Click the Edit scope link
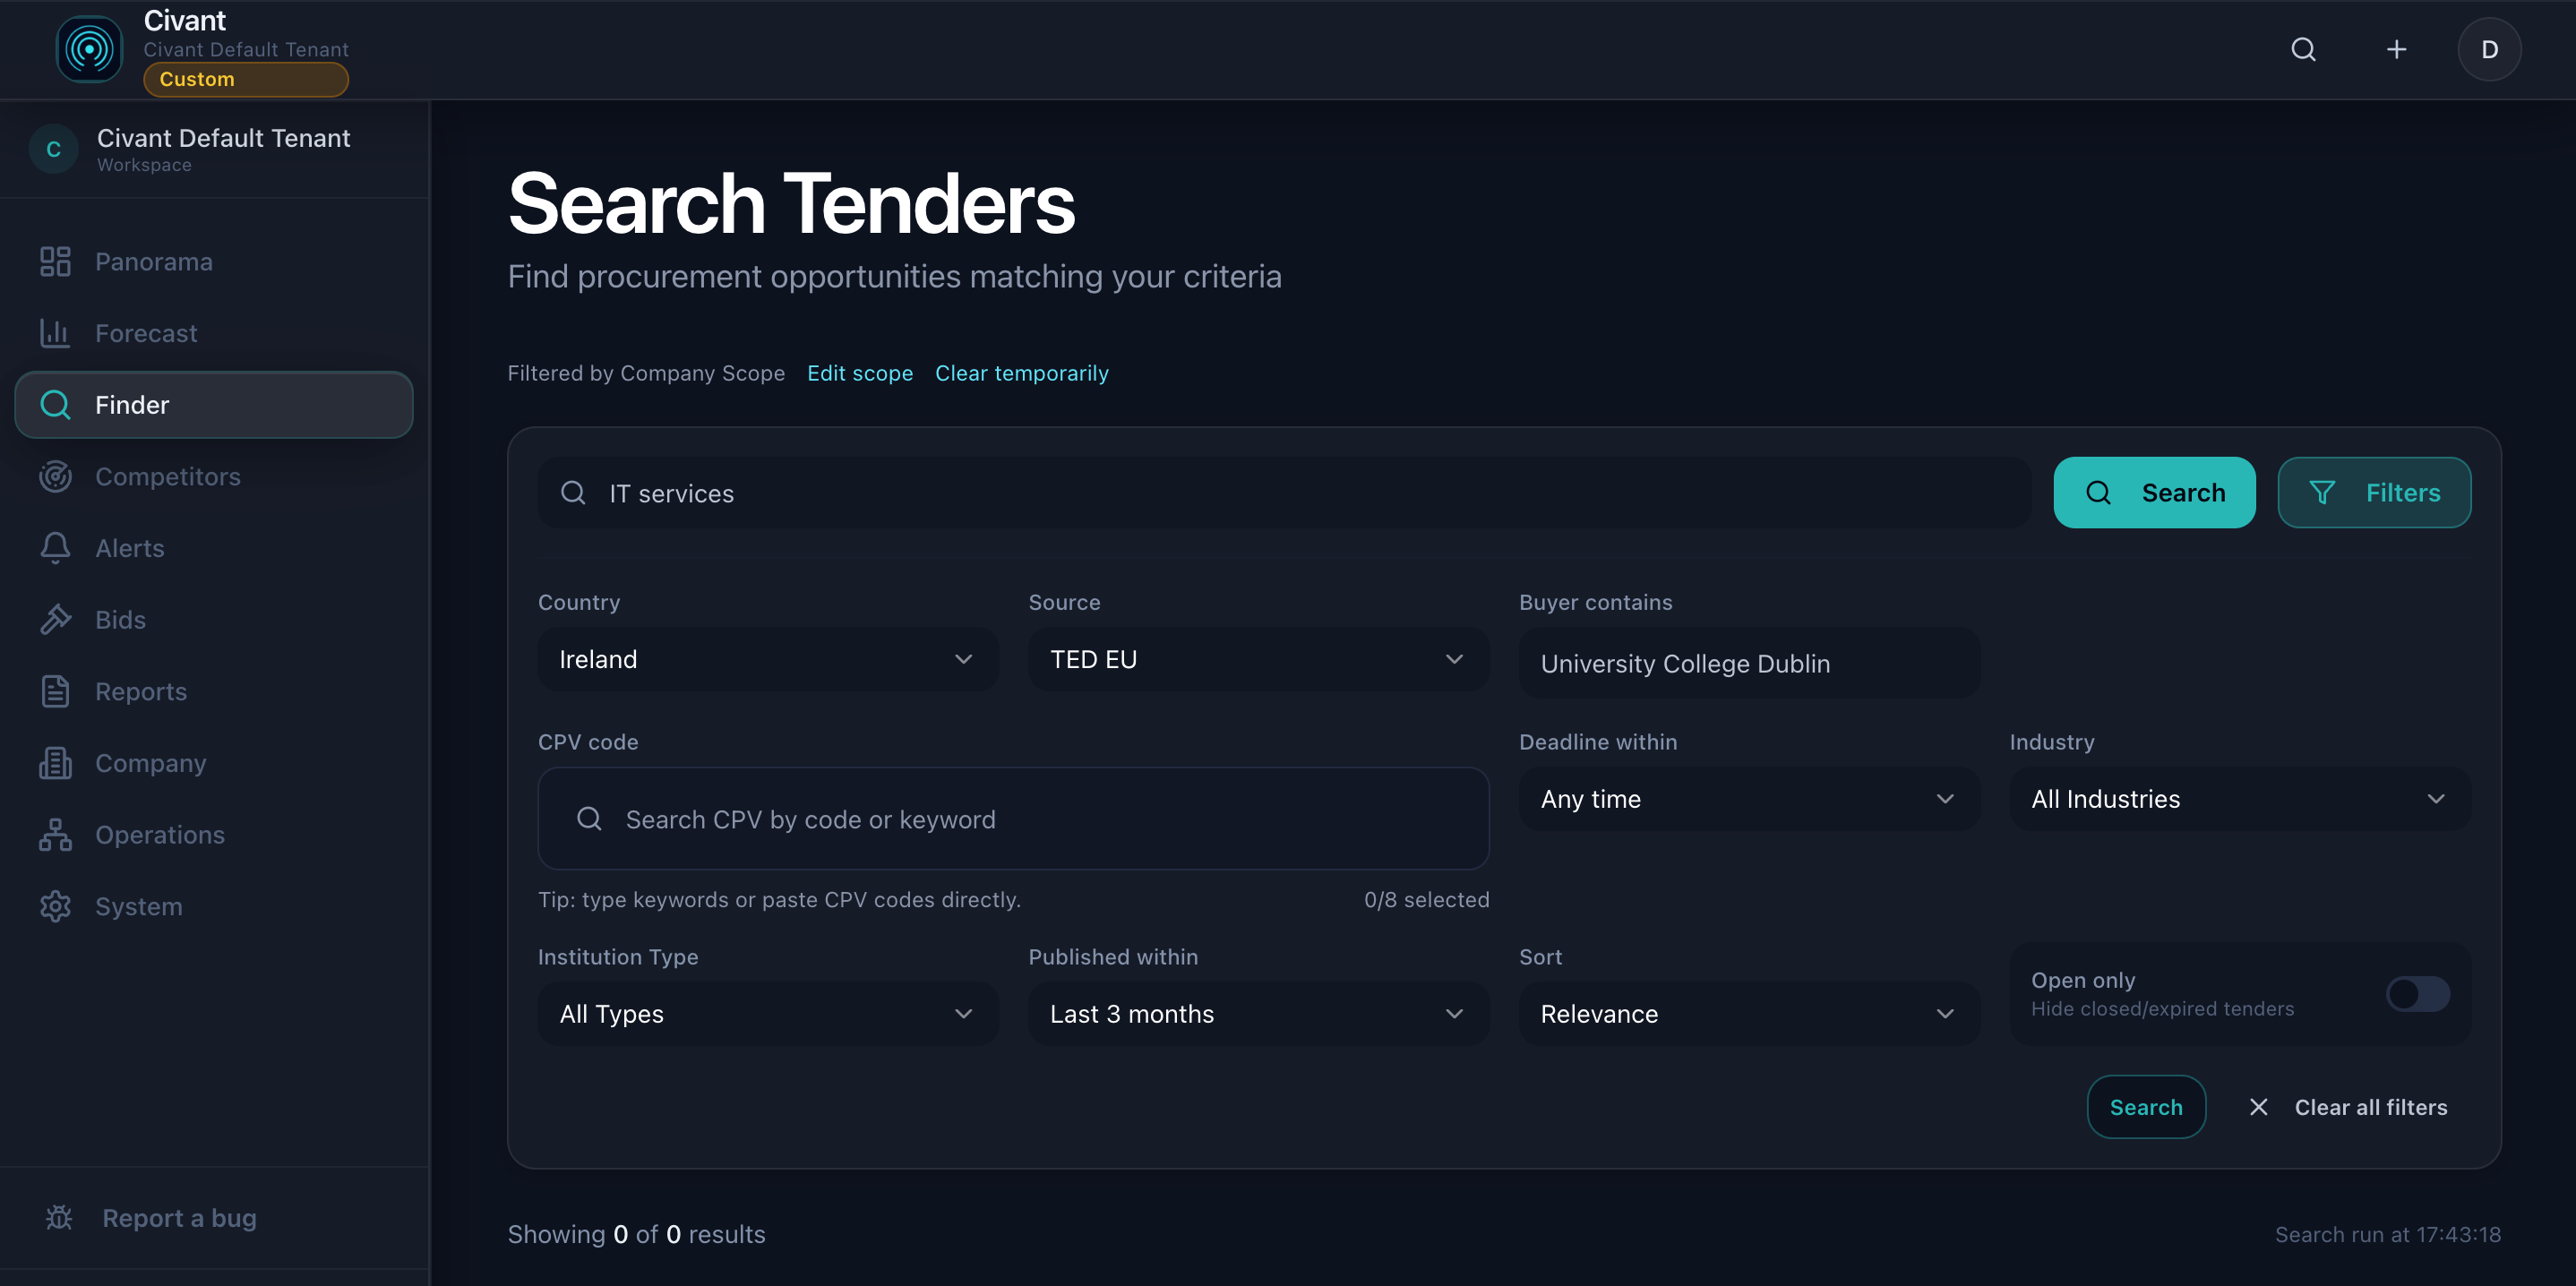 859,373
